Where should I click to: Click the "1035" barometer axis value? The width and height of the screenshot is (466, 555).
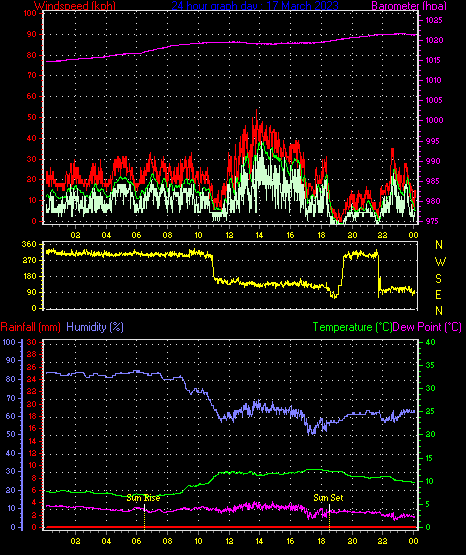click(x=434, y=20)
